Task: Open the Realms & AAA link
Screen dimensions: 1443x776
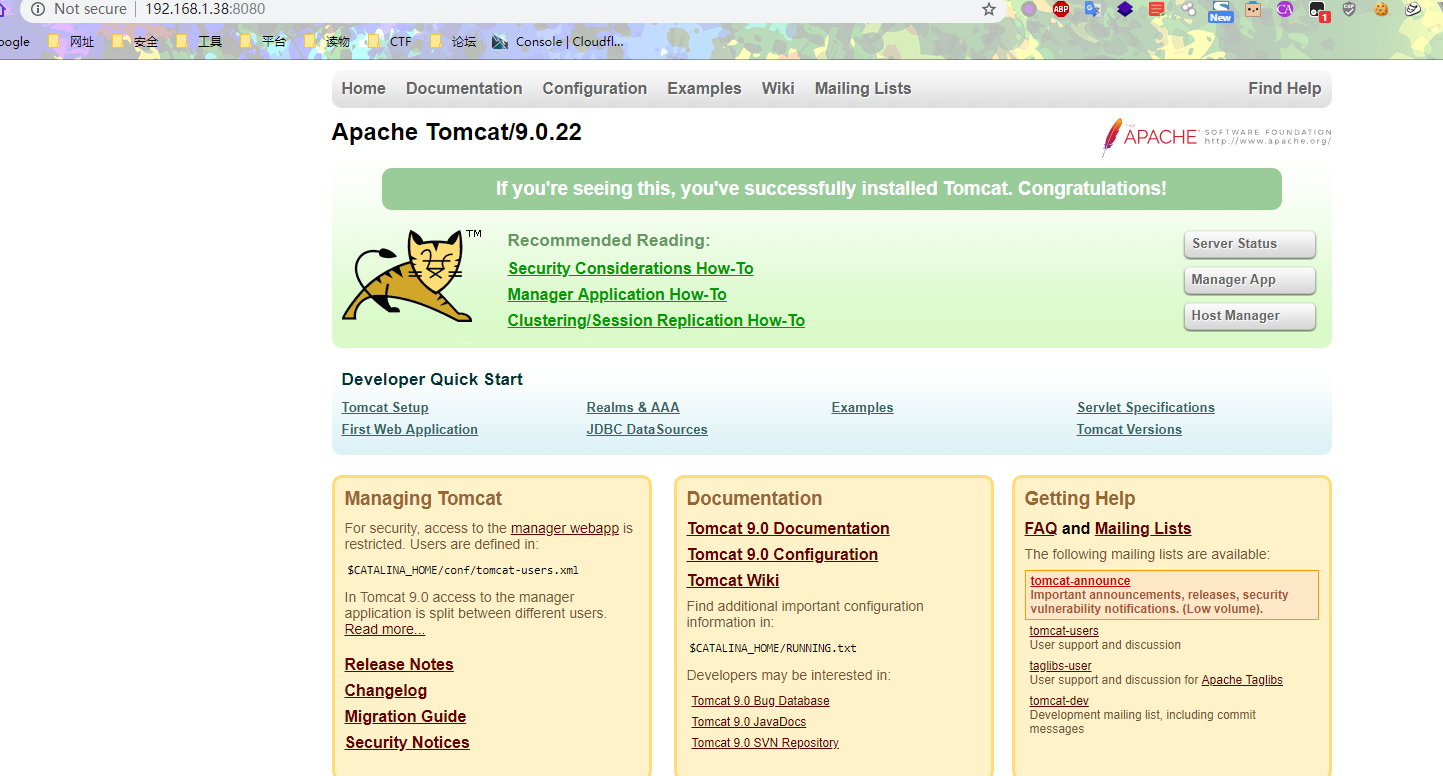Action: (x=633, y=408)
